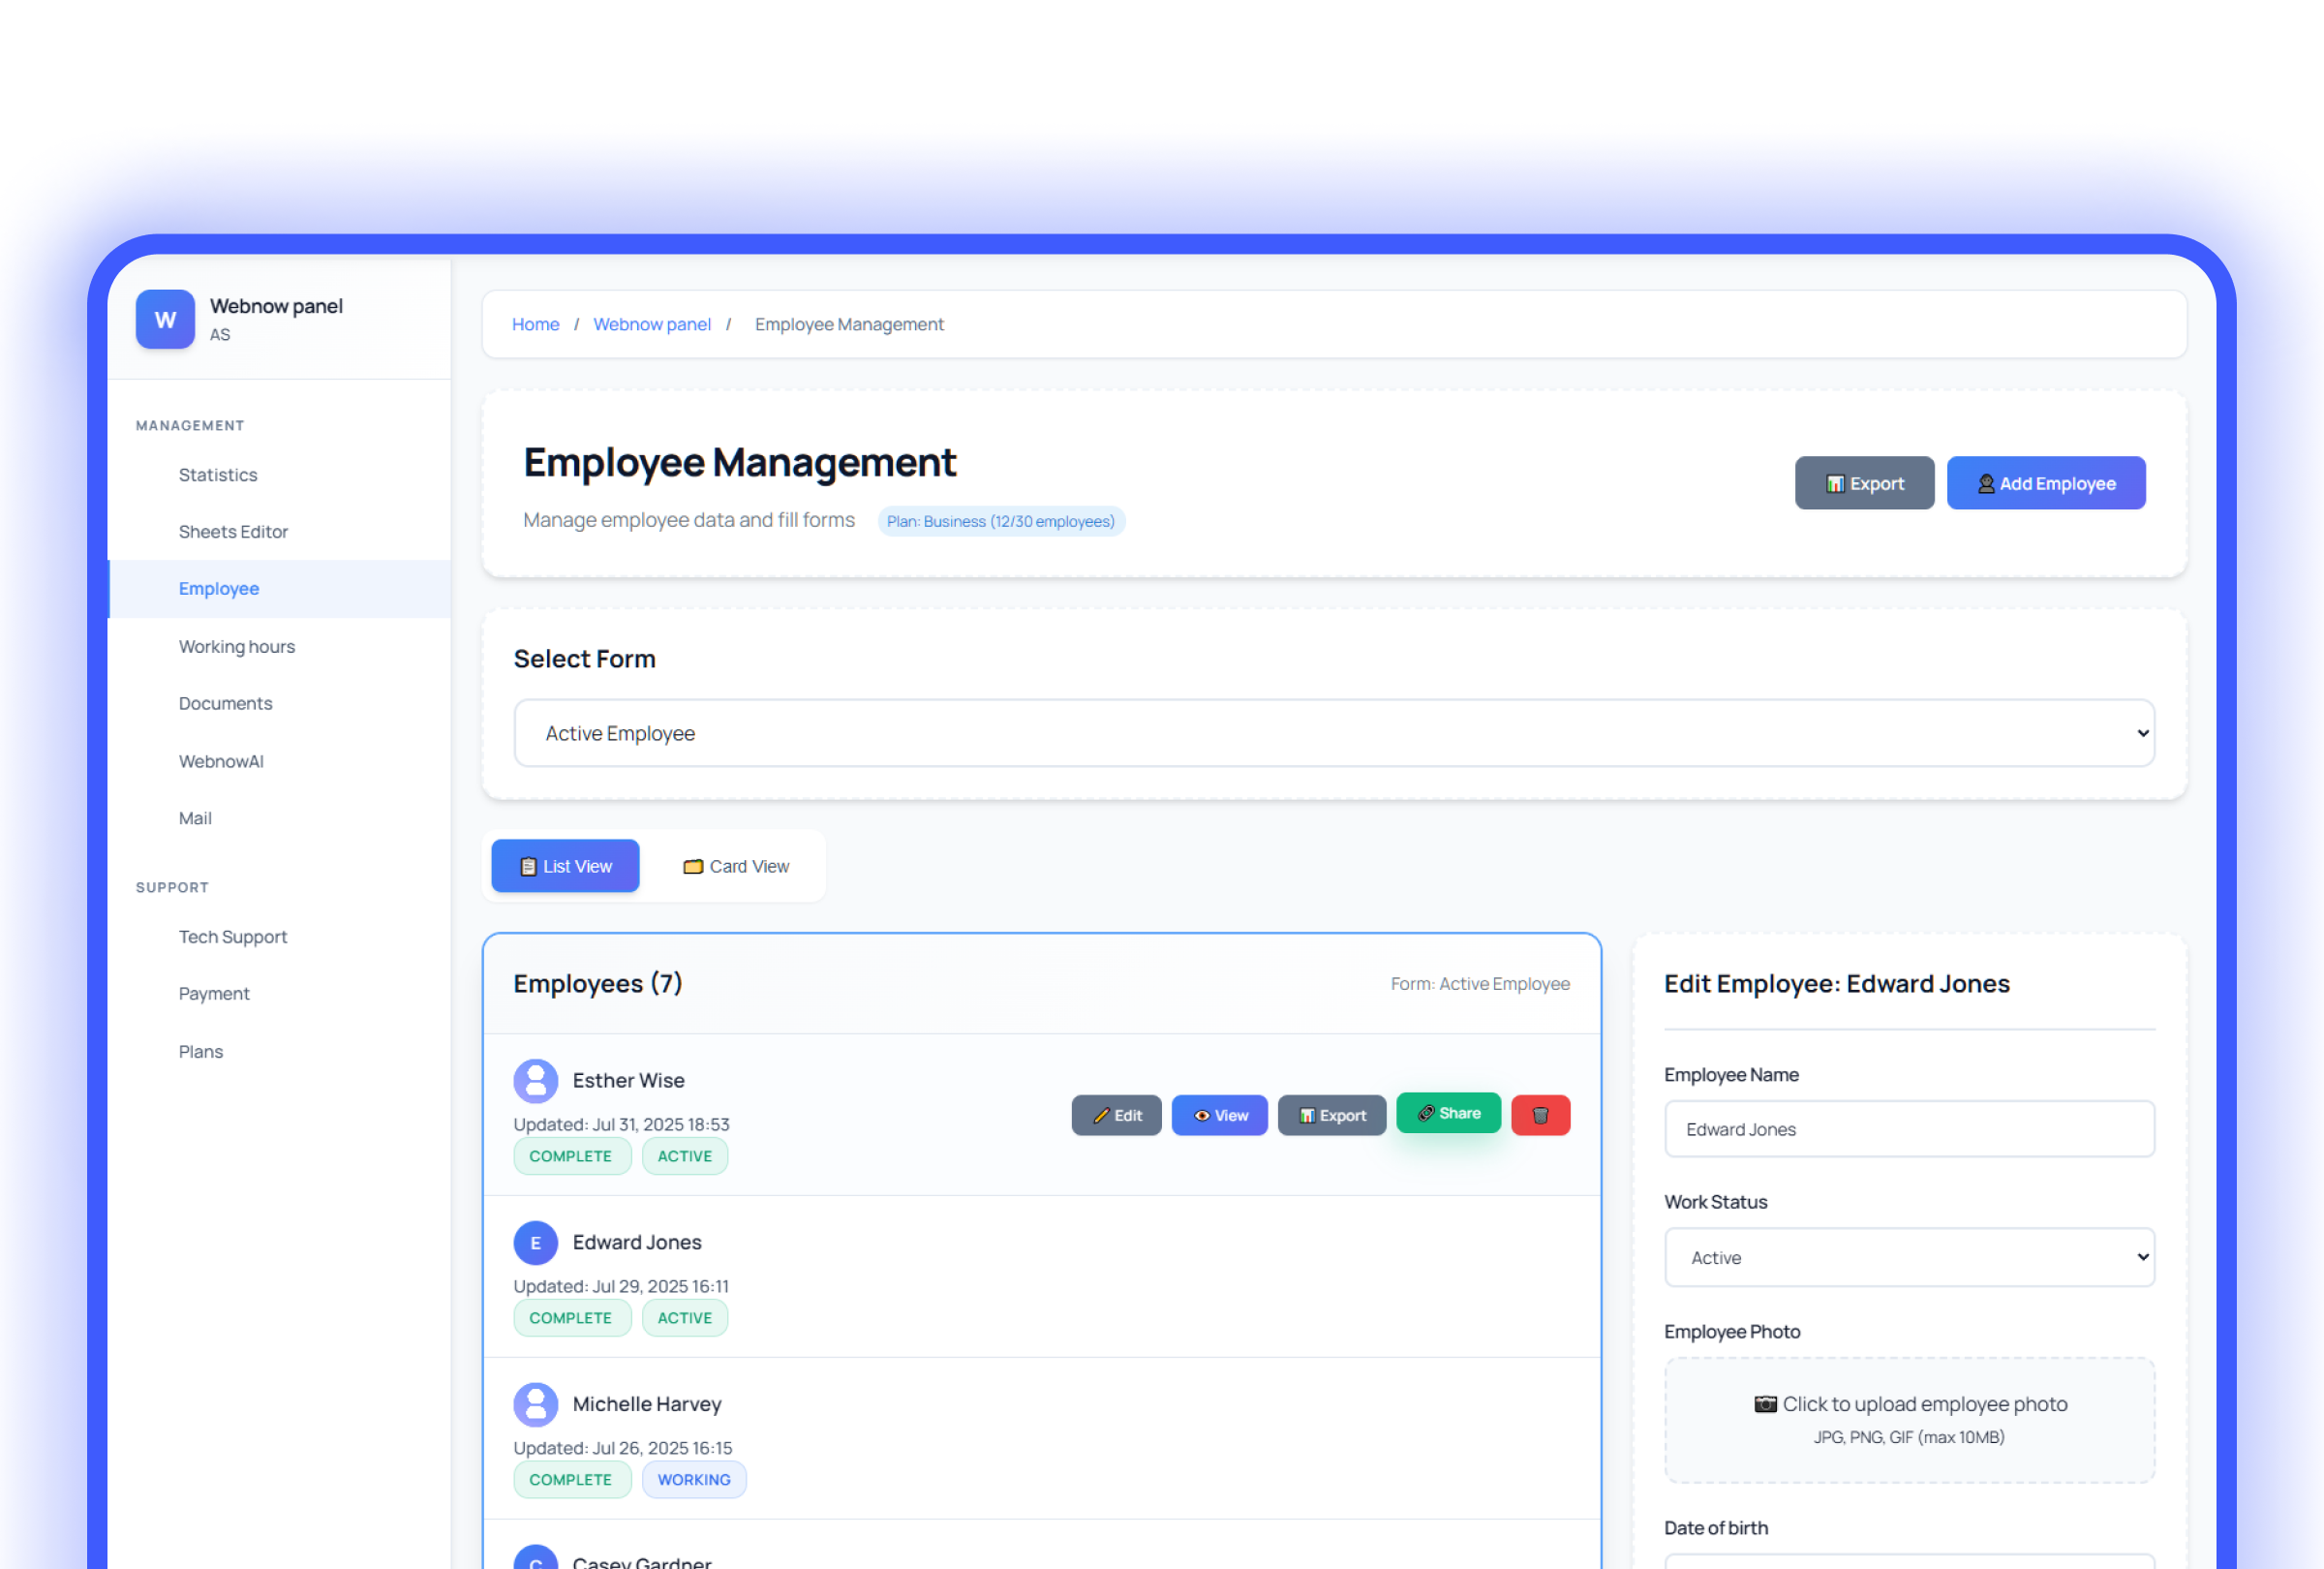Click the Webnow panel breadcrumb link

652,324
